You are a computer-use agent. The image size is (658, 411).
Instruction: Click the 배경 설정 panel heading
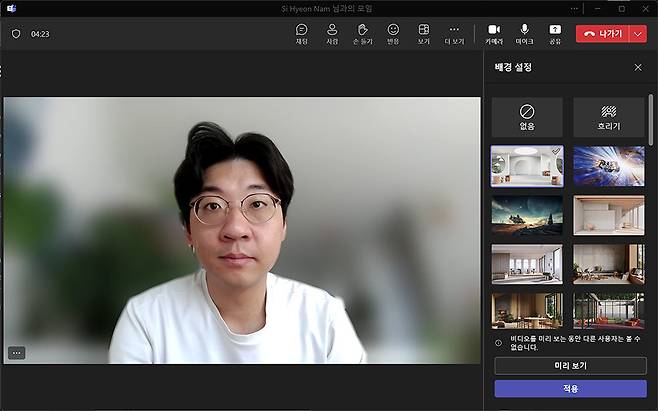[x=513, y=67]
